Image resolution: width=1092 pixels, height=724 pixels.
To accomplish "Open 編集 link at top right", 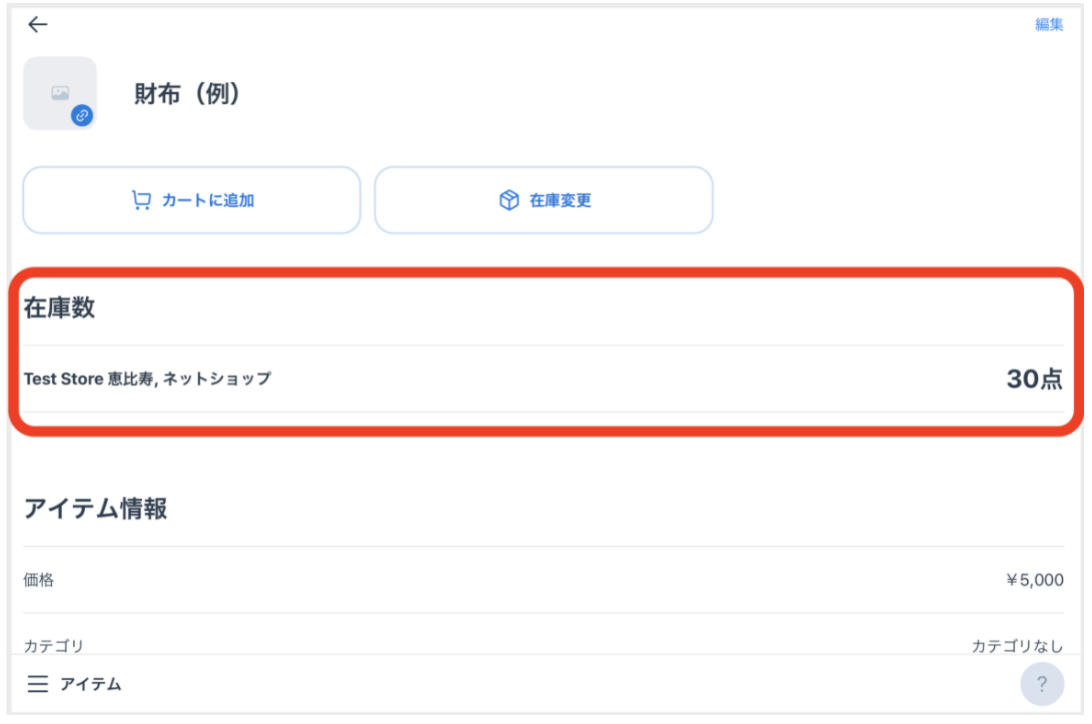I will pos(1049,24).
